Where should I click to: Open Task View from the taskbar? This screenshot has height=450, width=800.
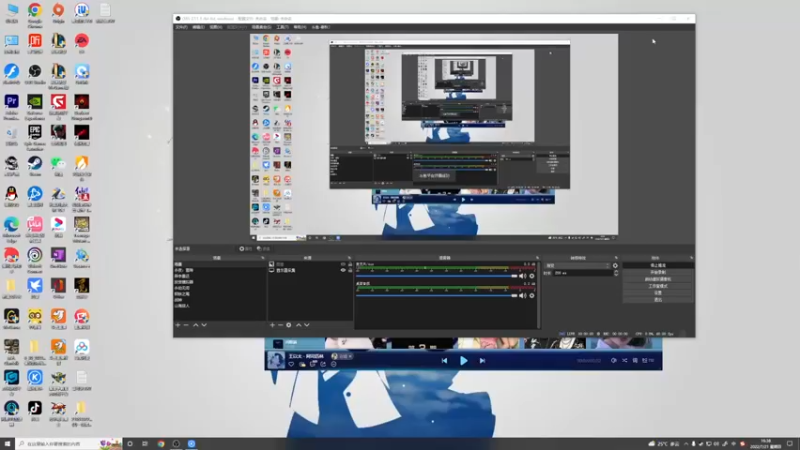pos(145,444)
